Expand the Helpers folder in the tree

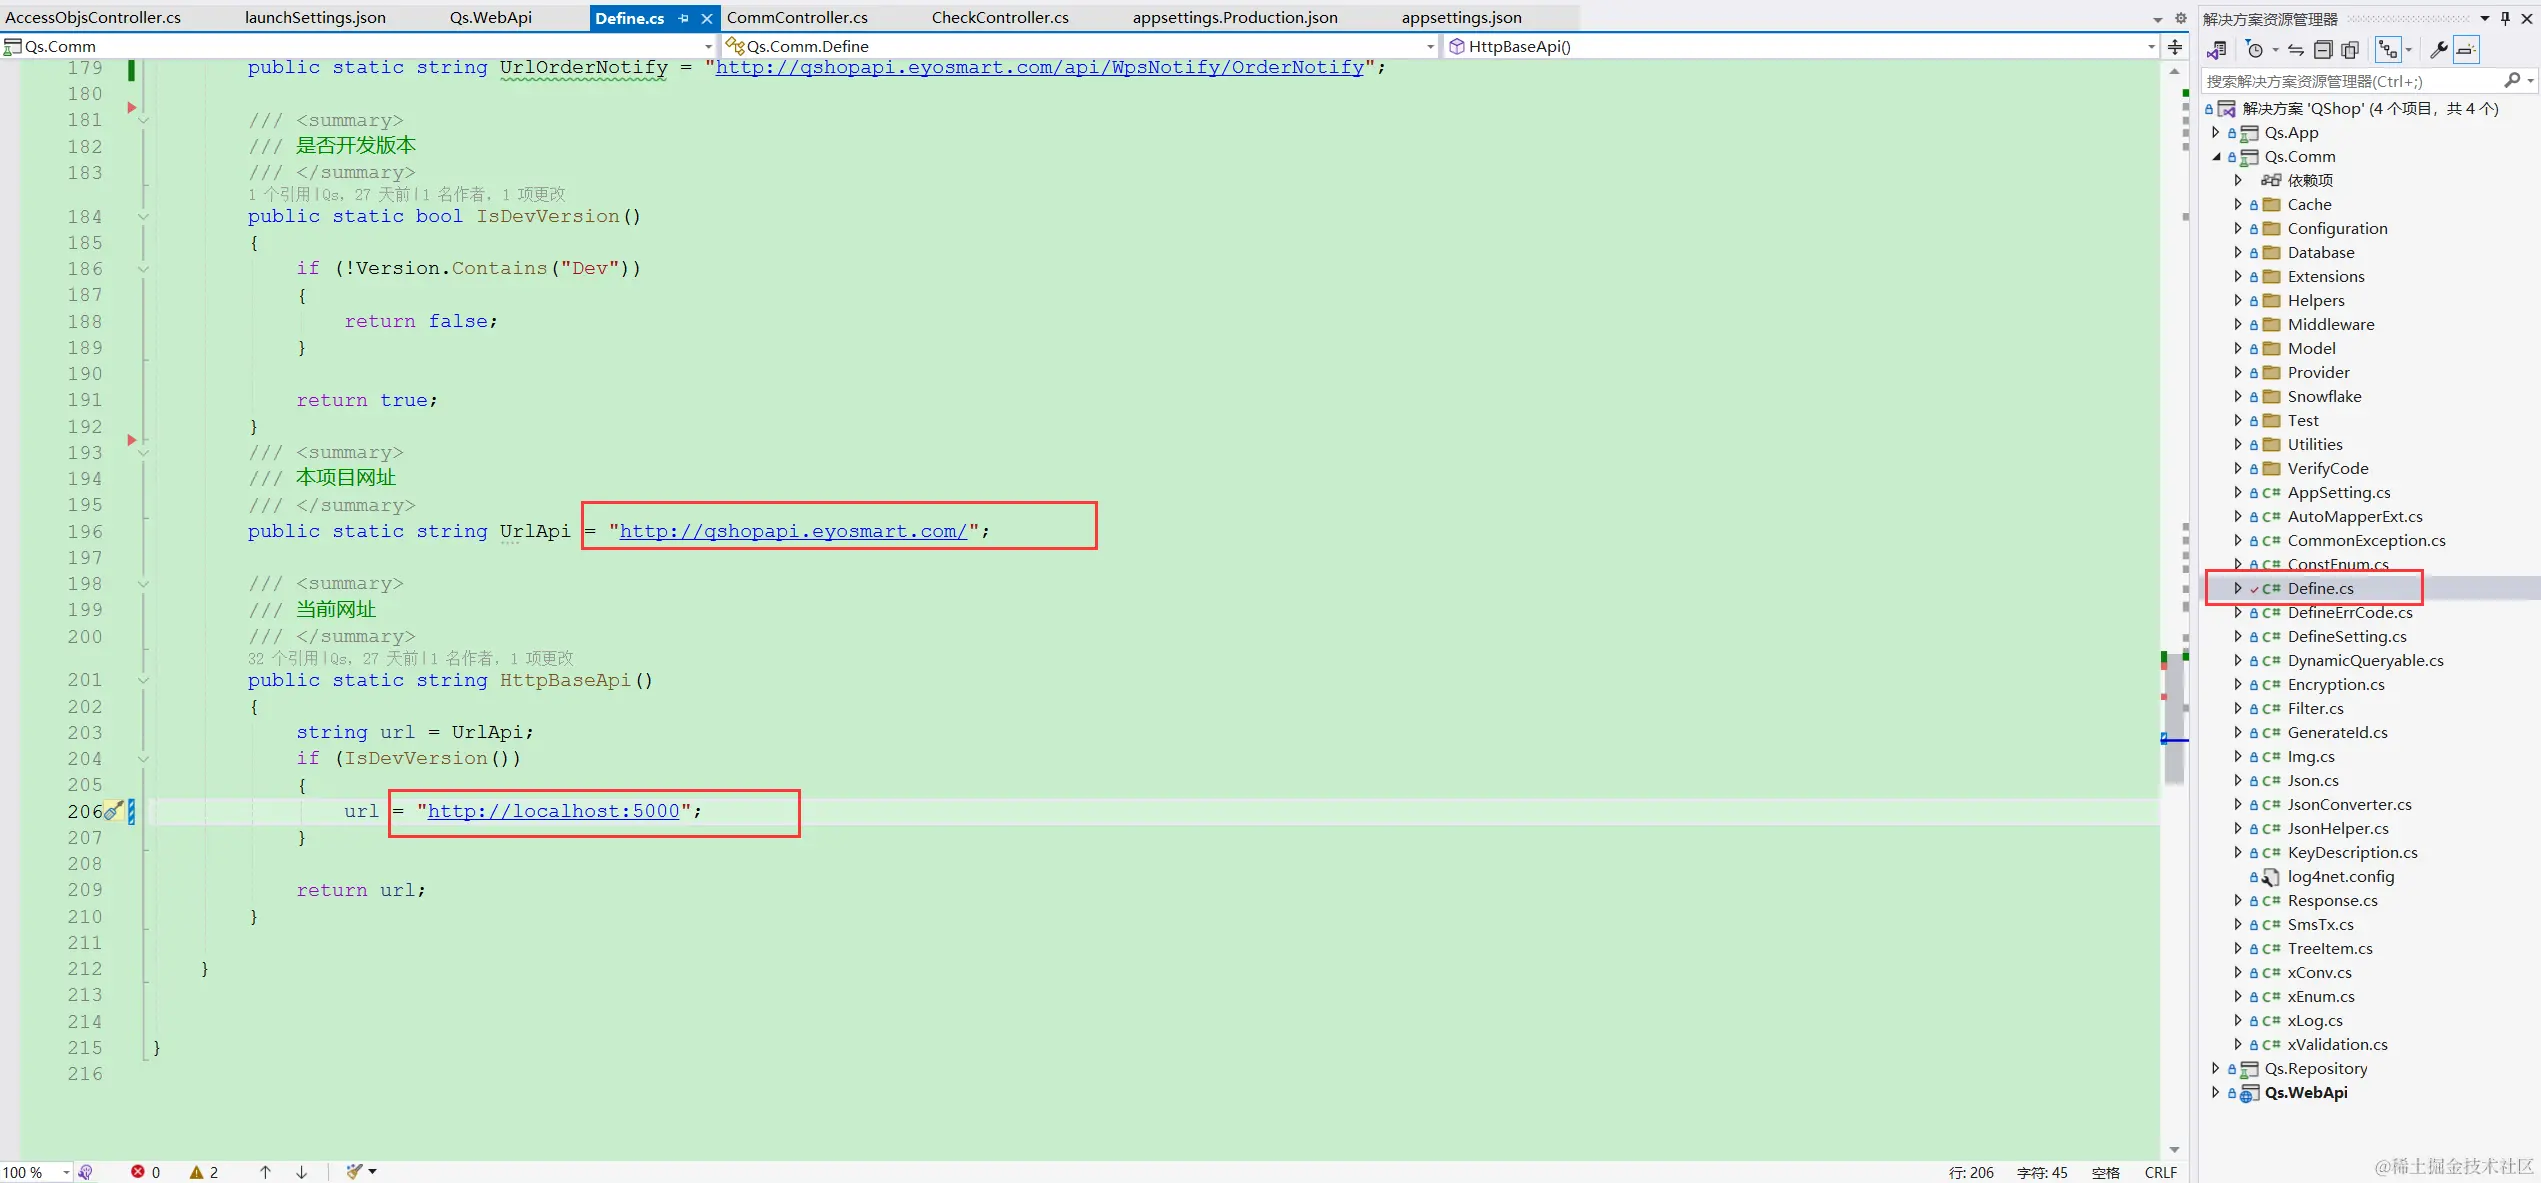pyautogui.click(x=2238, y=300)
